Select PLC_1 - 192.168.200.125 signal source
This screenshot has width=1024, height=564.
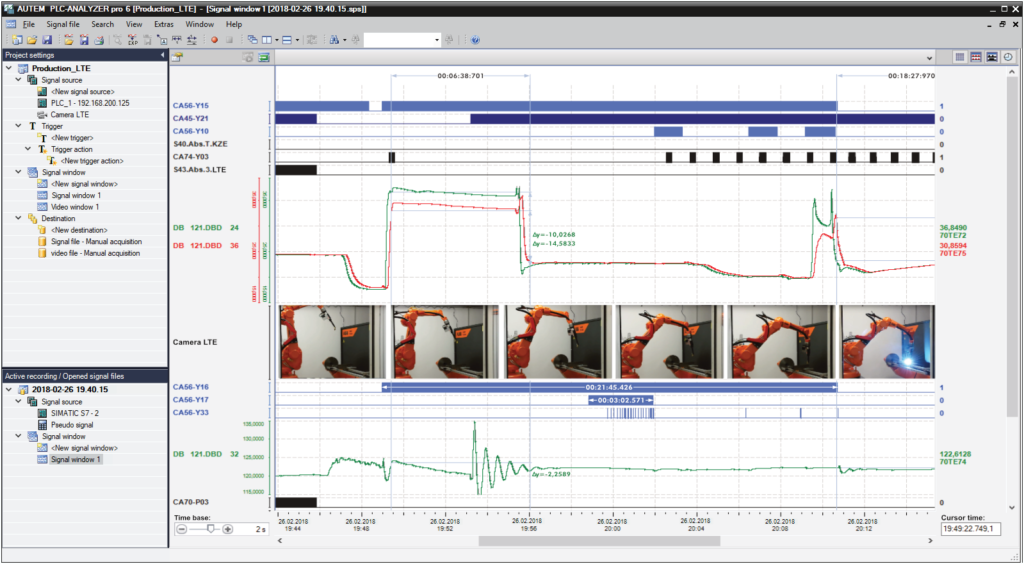point(90,103)
